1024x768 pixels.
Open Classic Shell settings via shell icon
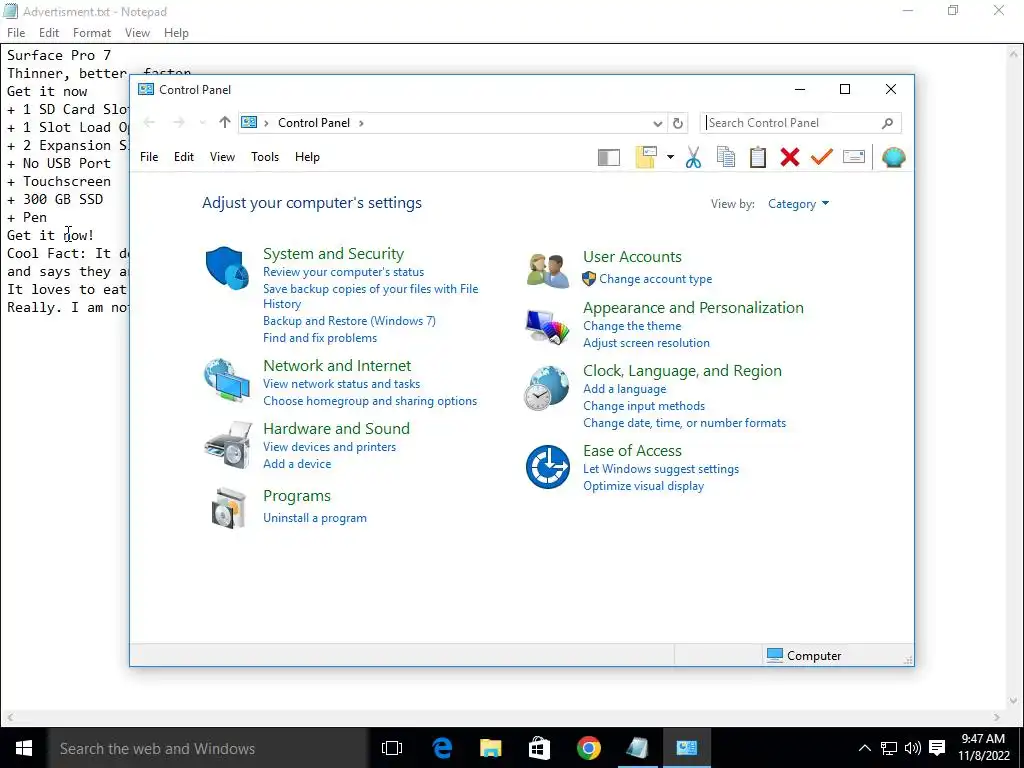click(x=893, y=157)
